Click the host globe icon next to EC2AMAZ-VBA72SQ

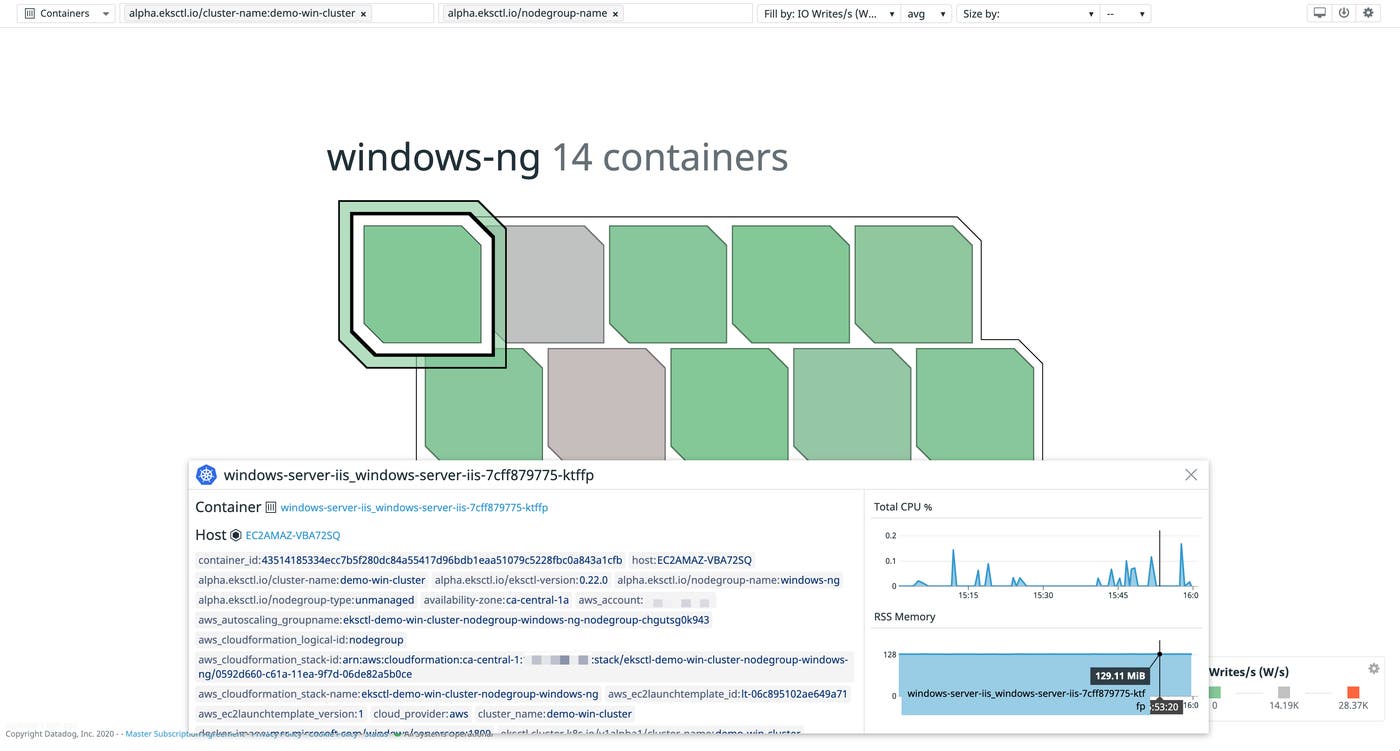pos(232,535)
